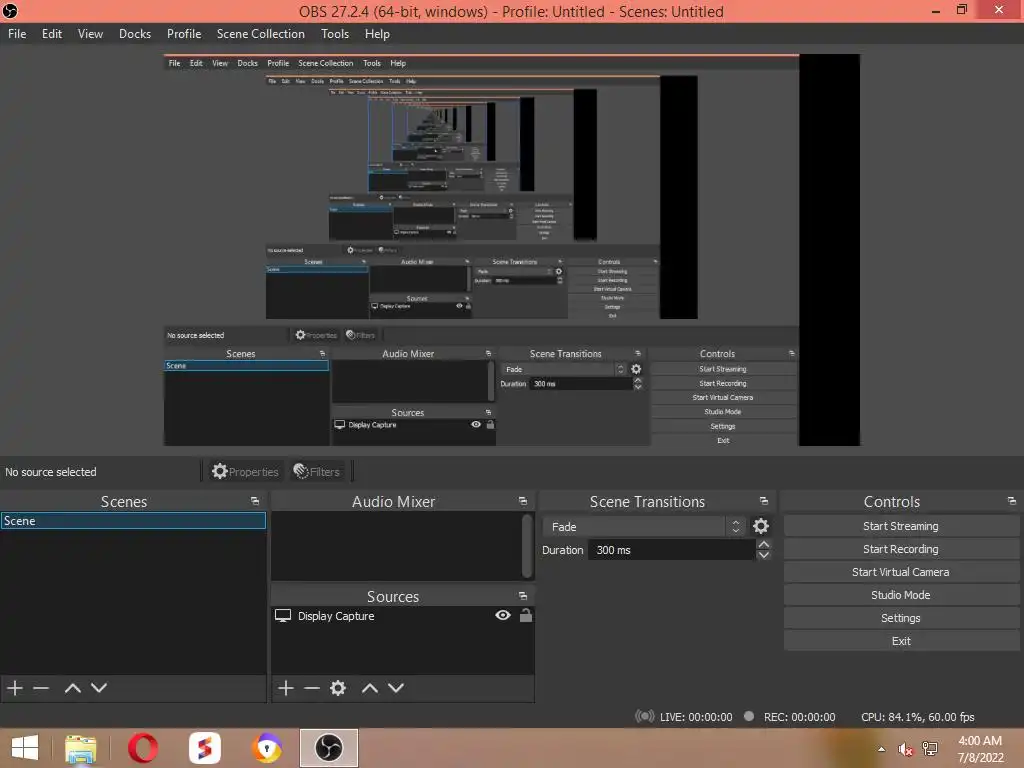This screenshot has width=1024, height=768.
Task: Toggle Display Capture lock icon
Action: (526, 615)
